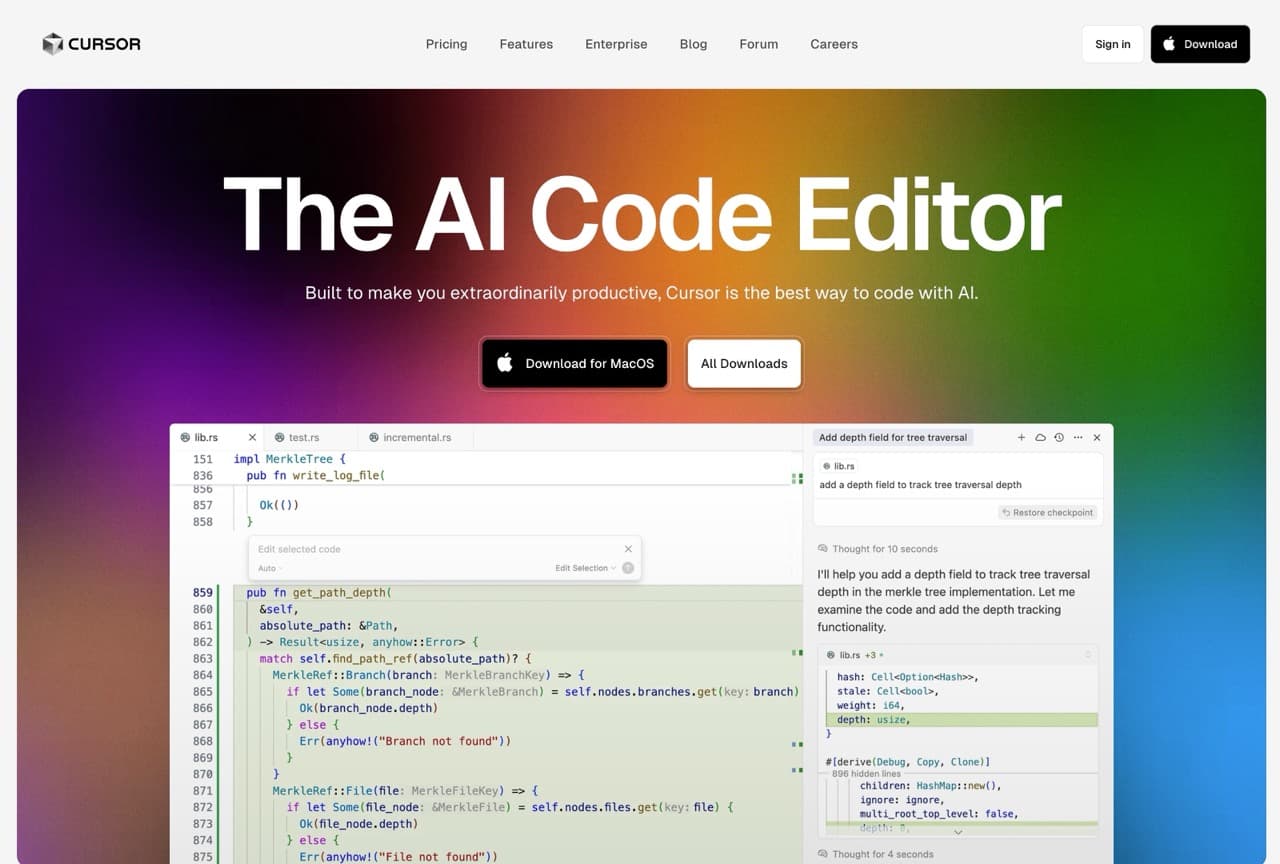The width and height of the screenshot is (1280, 864).
Task: Click Restore checkpoint
Action: point(1048,512)
